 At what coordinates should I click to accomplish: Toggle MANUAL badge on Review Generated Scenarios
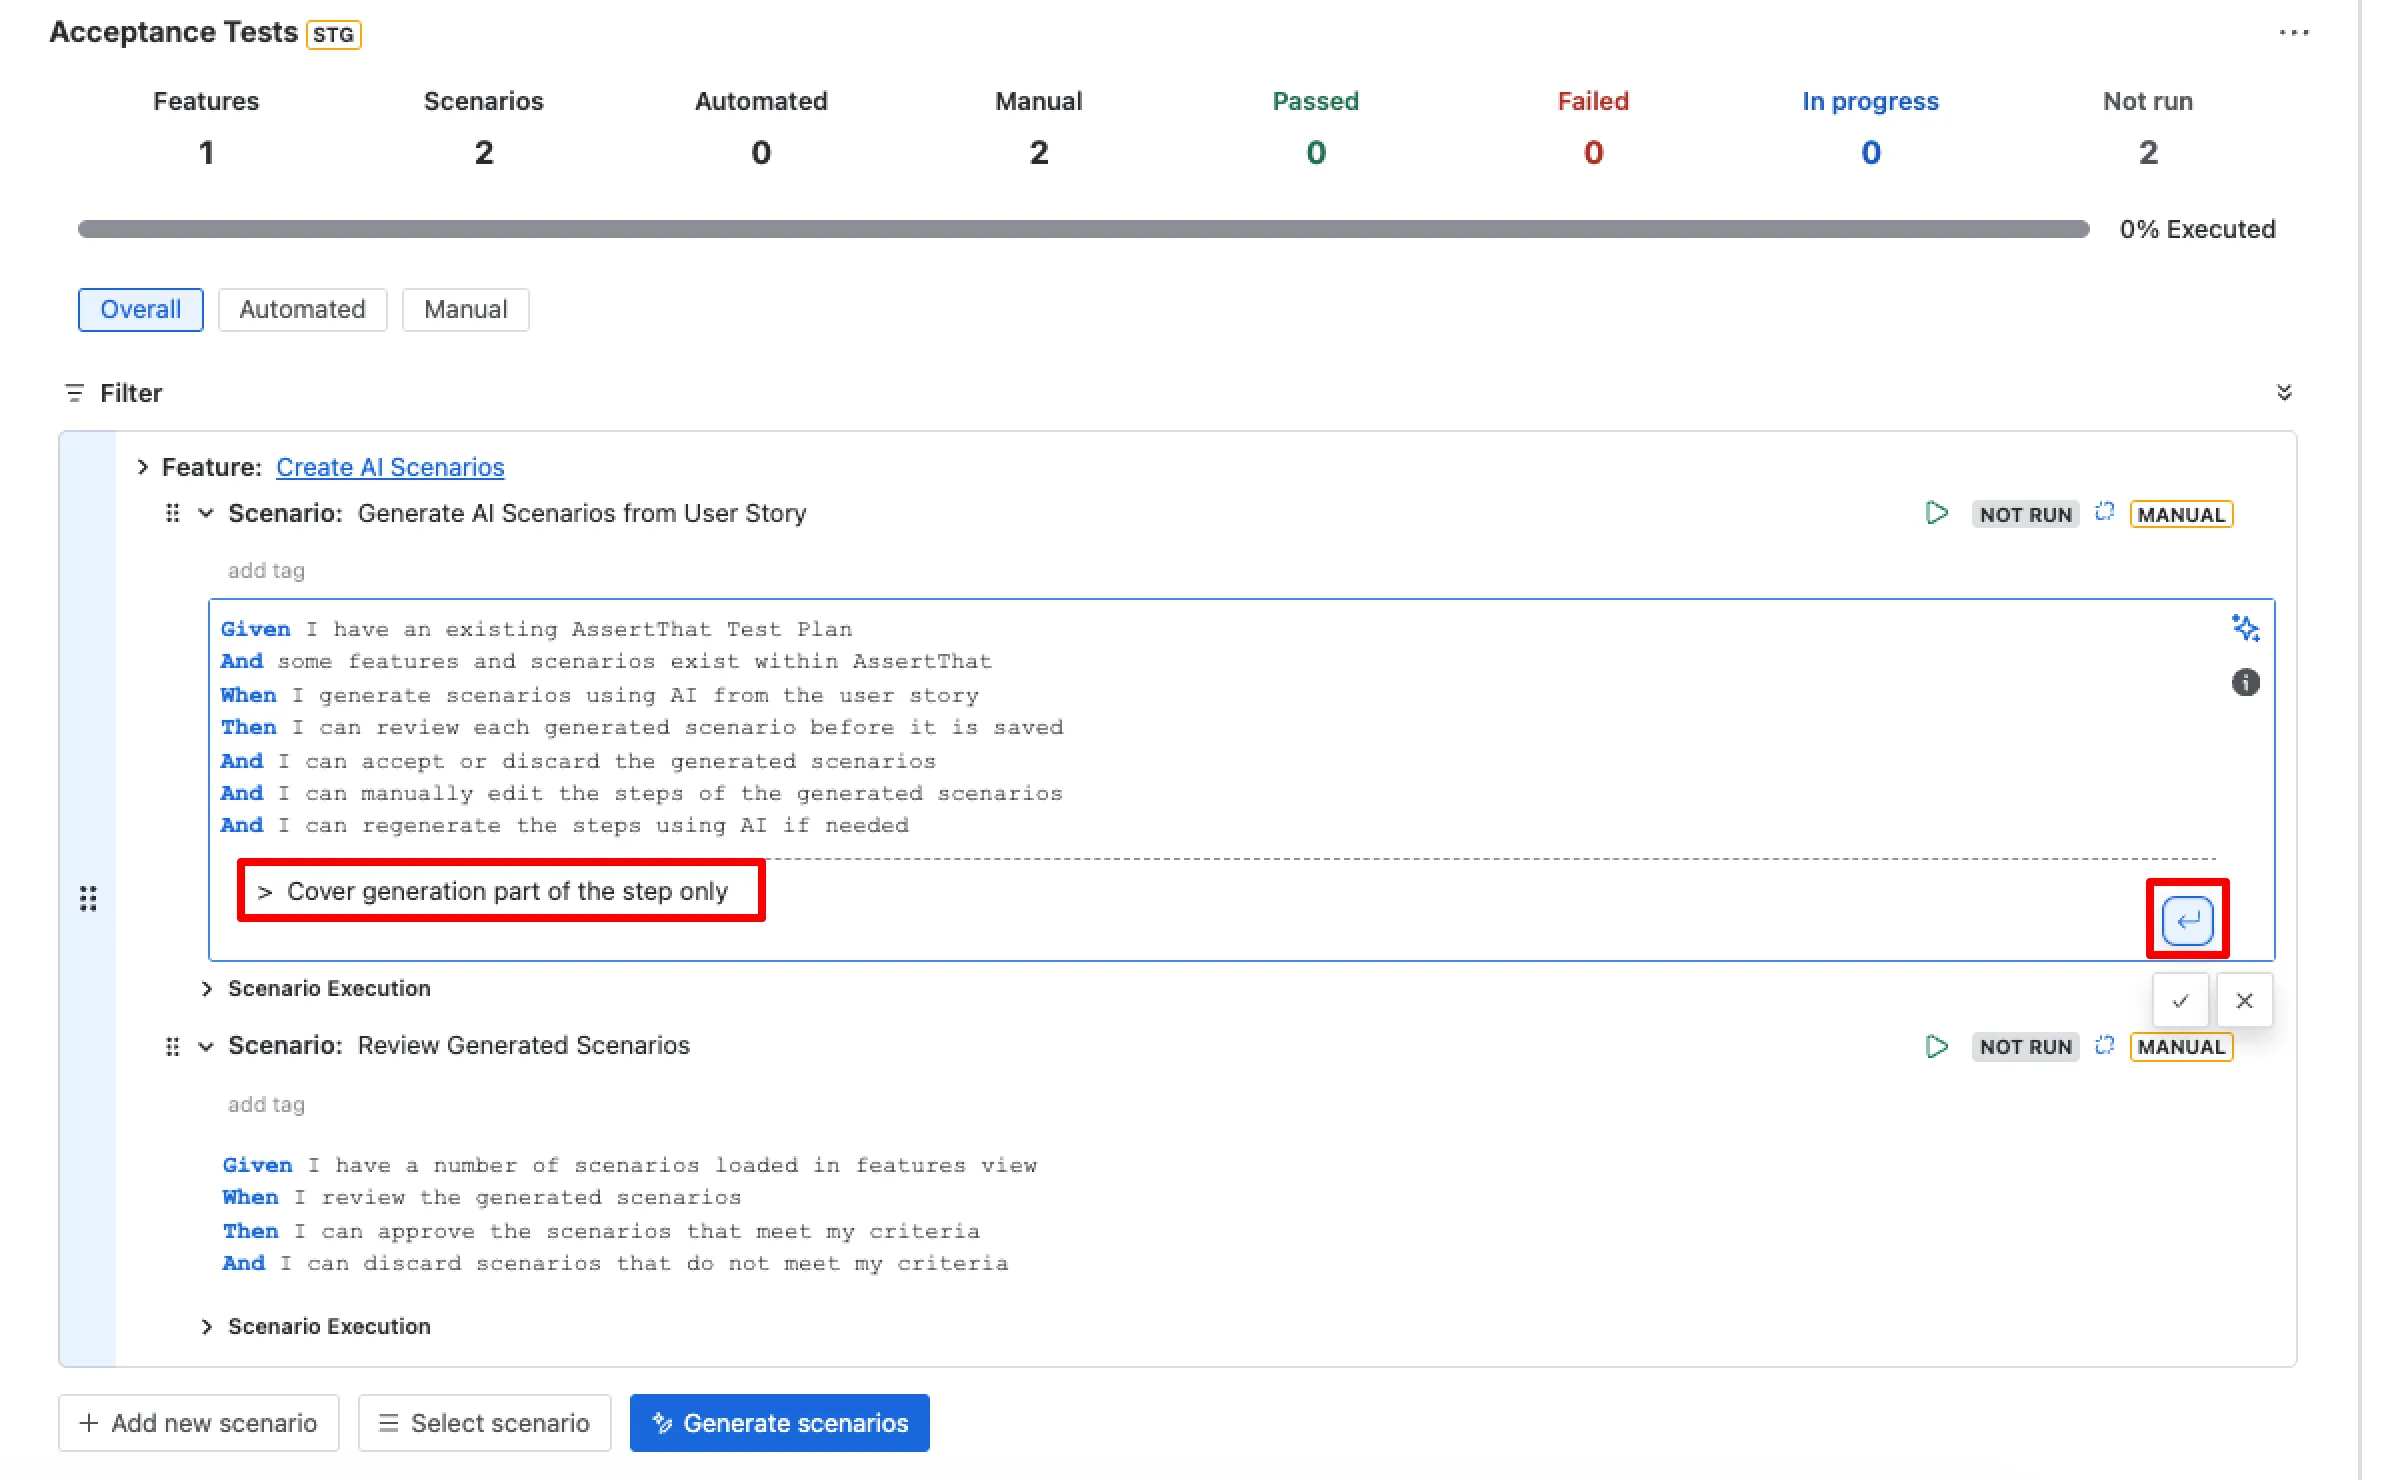click(x=2181, y=1047)
